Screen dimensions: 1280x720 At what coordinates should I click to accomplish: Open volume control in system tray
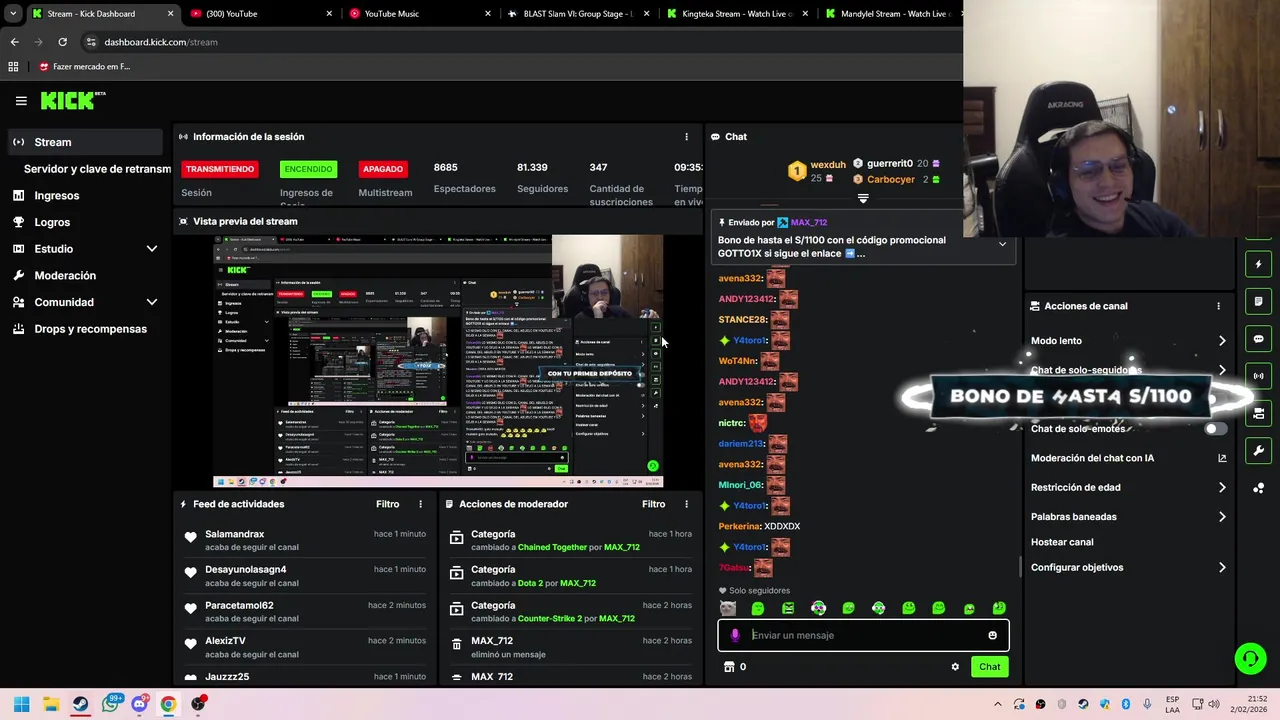coord(1214,704)
